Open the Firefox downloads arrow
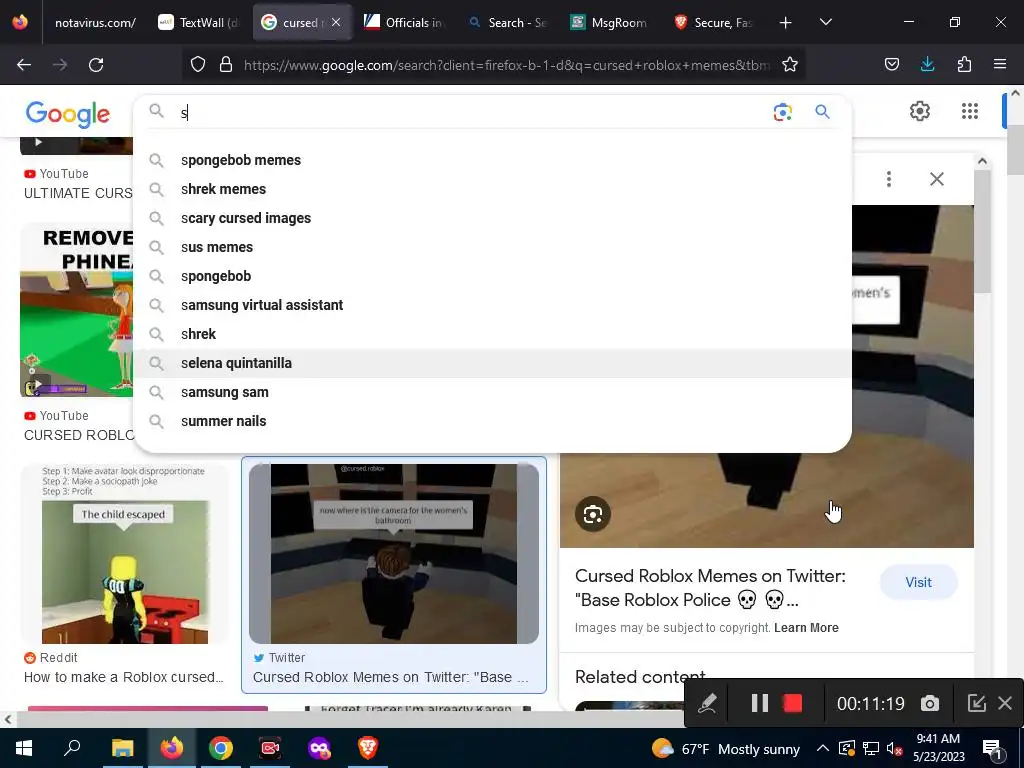This screenshot has height=768, width=1024. pyautogui.click(x=927, y=65)
